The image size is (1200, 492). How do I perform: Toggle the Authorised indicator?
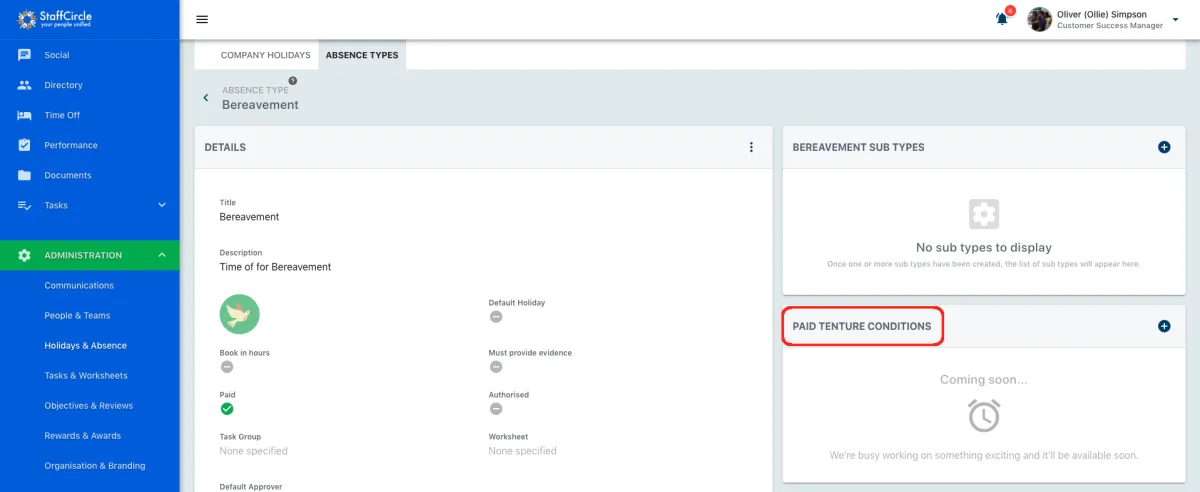point(496,409)
